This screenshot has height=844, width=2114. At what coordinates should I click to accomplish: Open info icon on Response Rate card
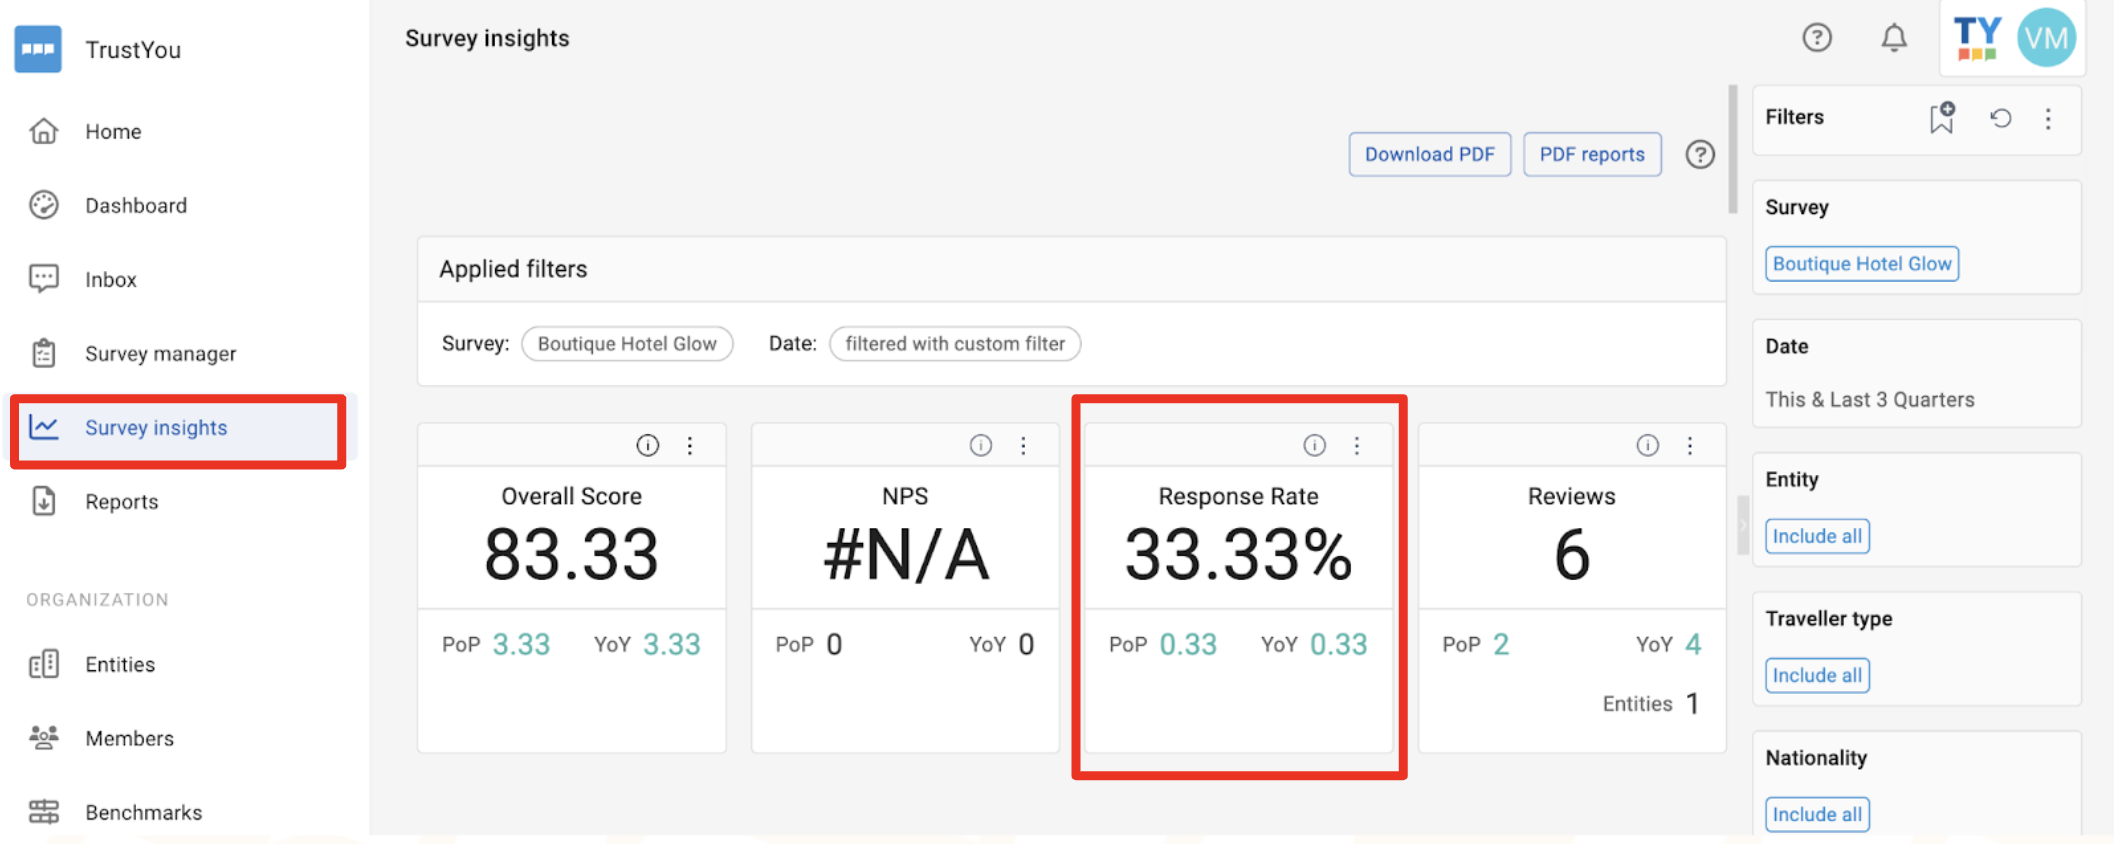pos(1315,445)
